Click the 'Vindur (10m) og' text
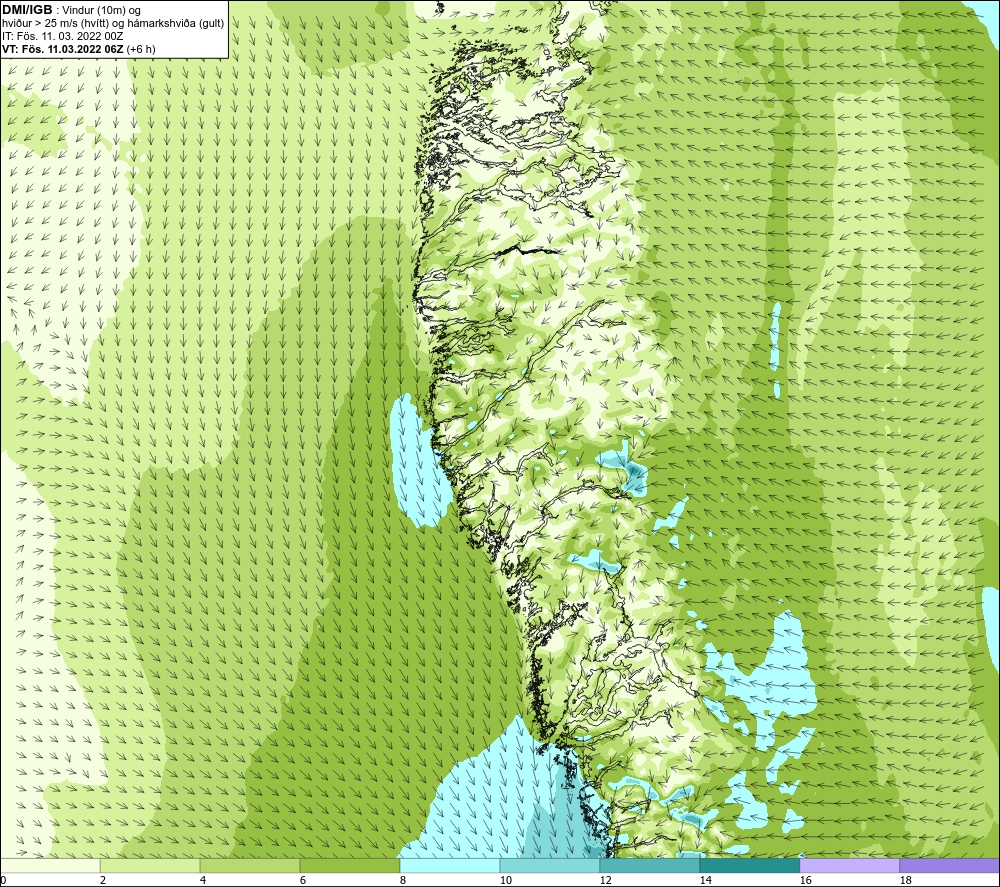Image resolution: width=1000 pixels, height=887 pixels. click(102, 11)
